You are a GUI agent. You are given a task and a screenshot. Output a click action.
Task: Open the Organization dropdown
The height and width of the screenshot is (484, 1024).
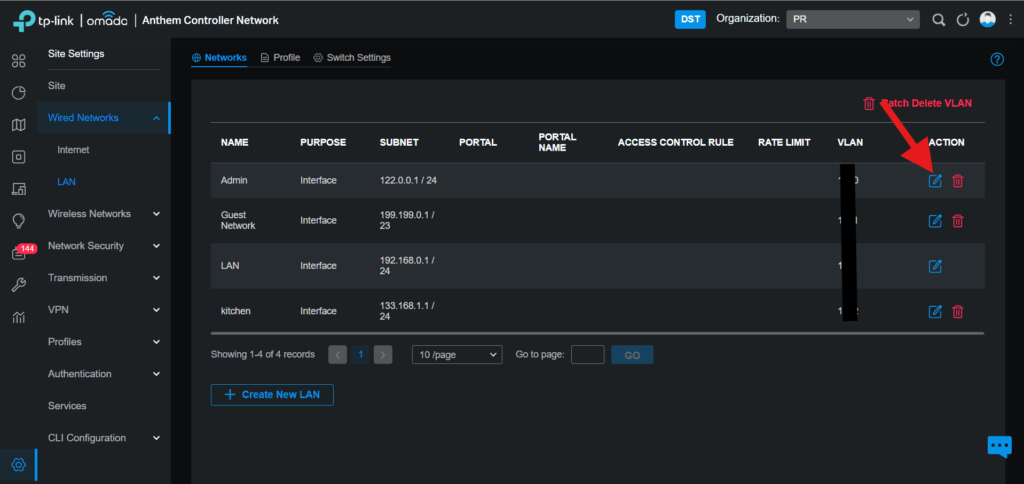(x=852, y=20)
